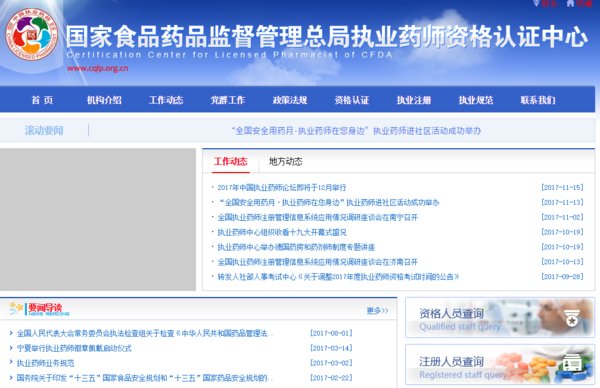Open the 首页 menu item
Screen dimensions: 600x388
[x=42, y=100]
